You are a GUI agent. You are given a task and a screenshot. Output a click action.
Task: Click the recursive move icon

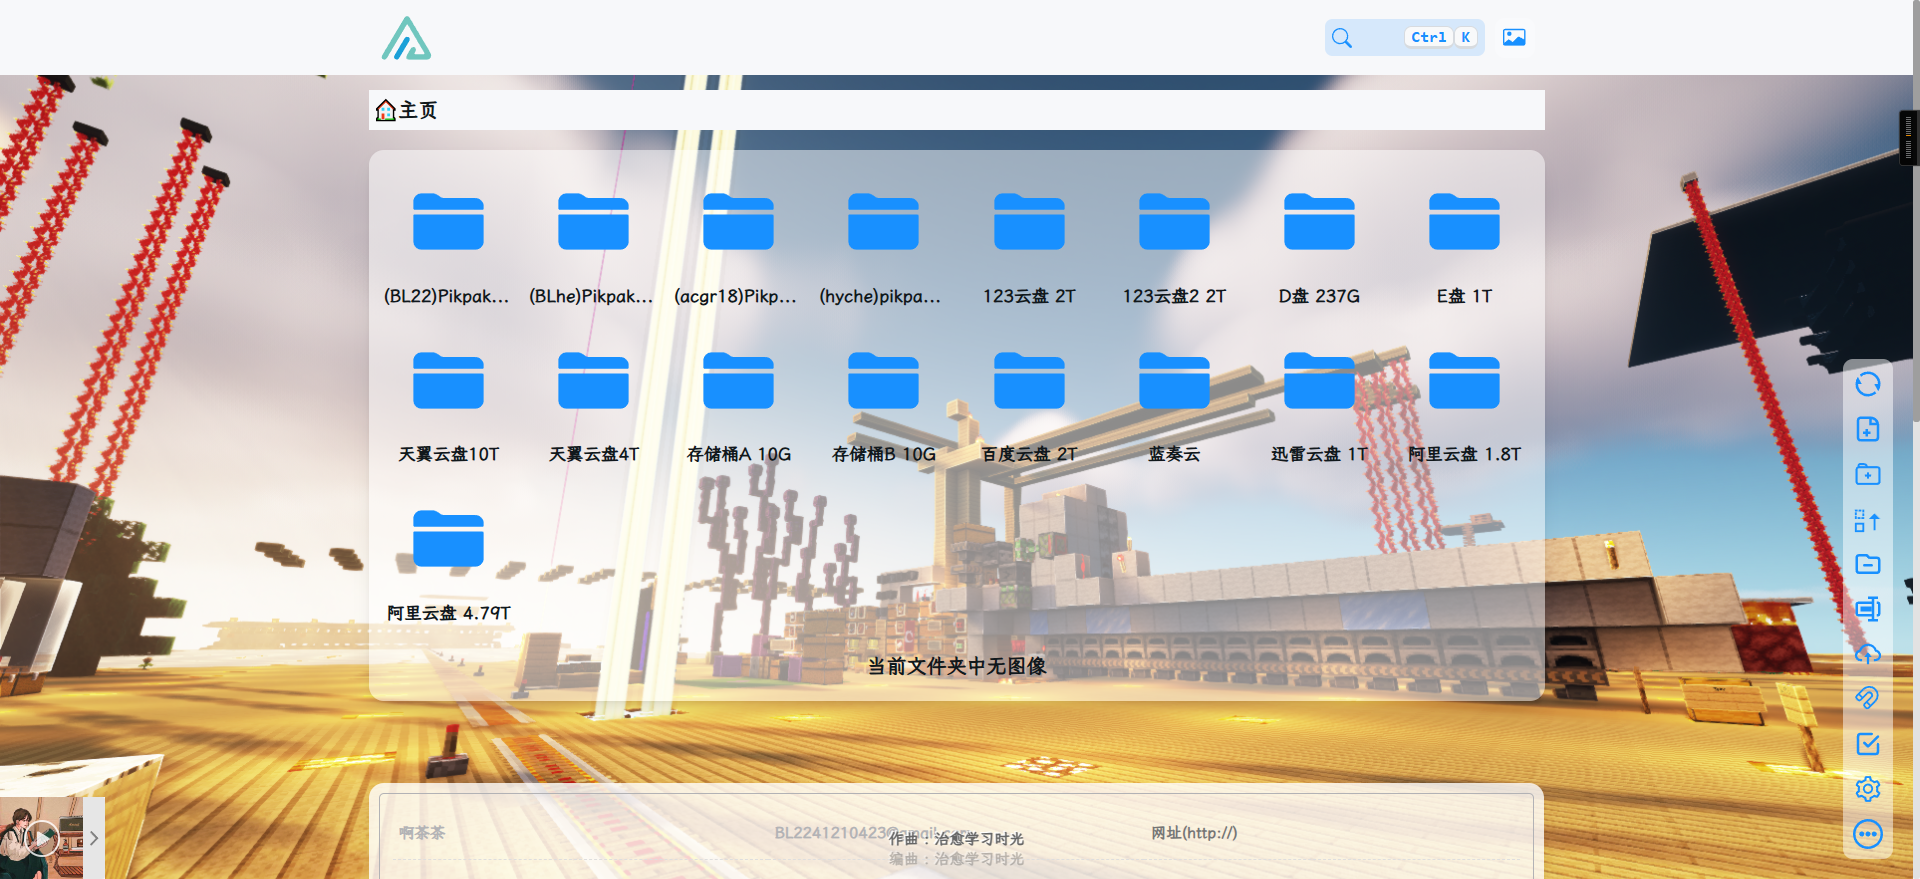pyautogui.click(x=1867, y=520)
